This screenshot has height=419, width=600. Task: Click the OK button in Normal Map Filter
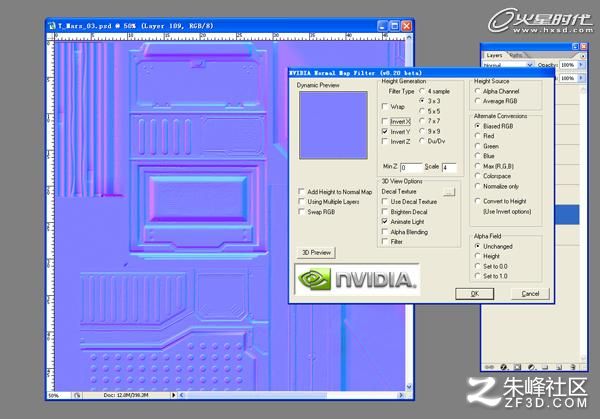474,294
